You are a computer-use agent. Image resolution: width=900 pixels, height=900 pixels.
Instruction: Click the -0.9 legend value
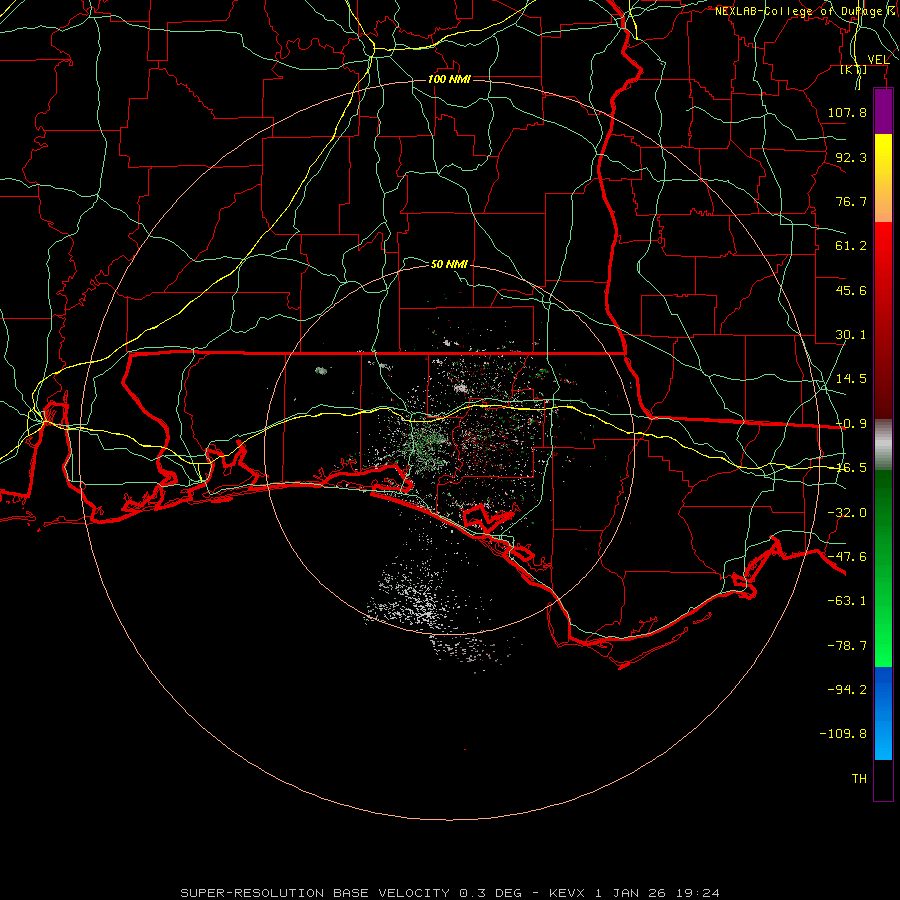(851, 424)
